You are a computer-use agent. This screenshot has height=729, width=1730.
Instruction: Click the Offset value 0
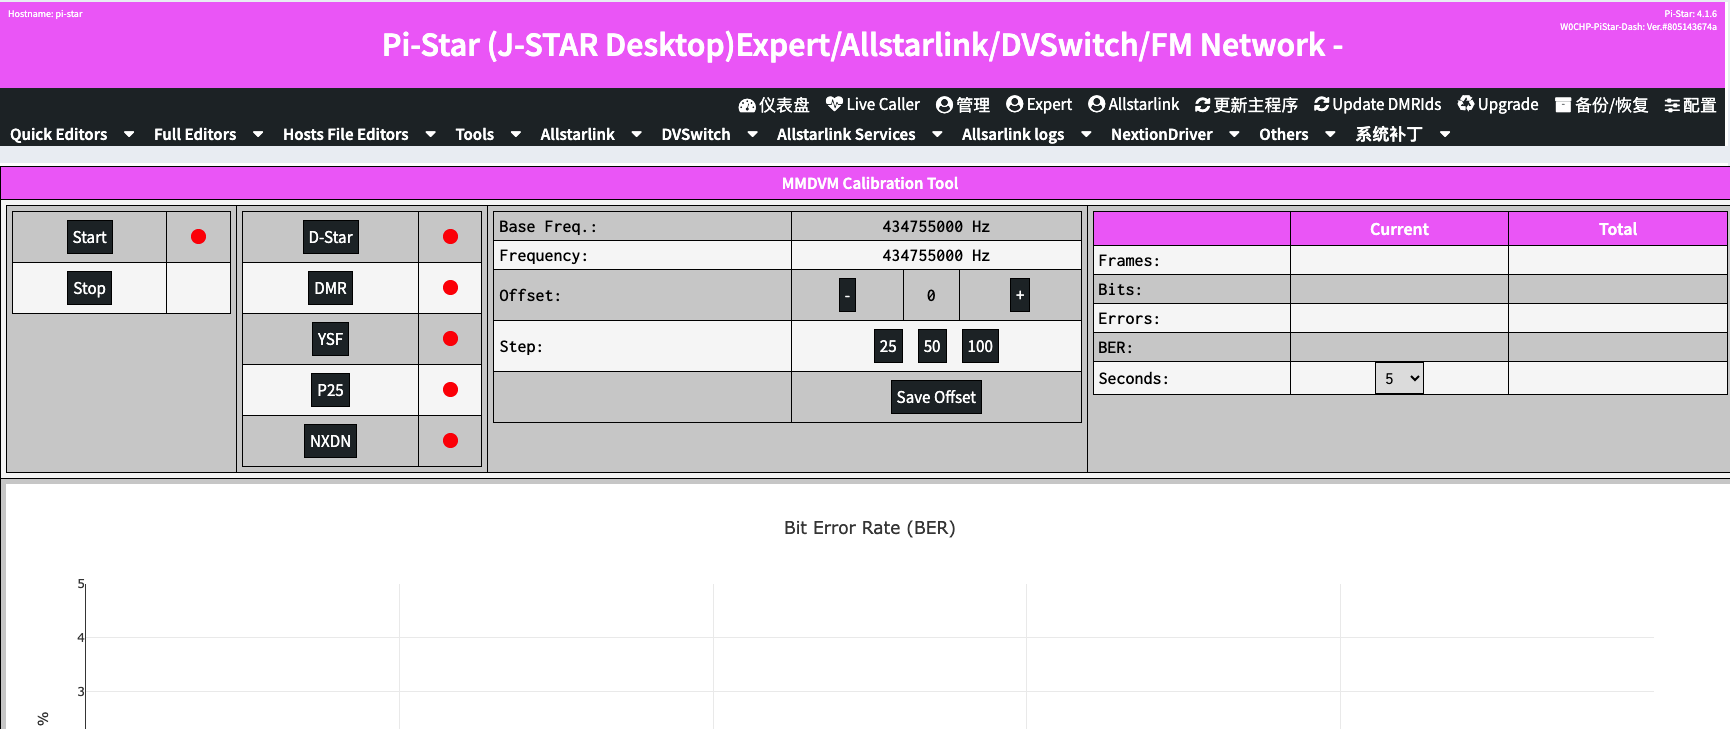point(931,295)
